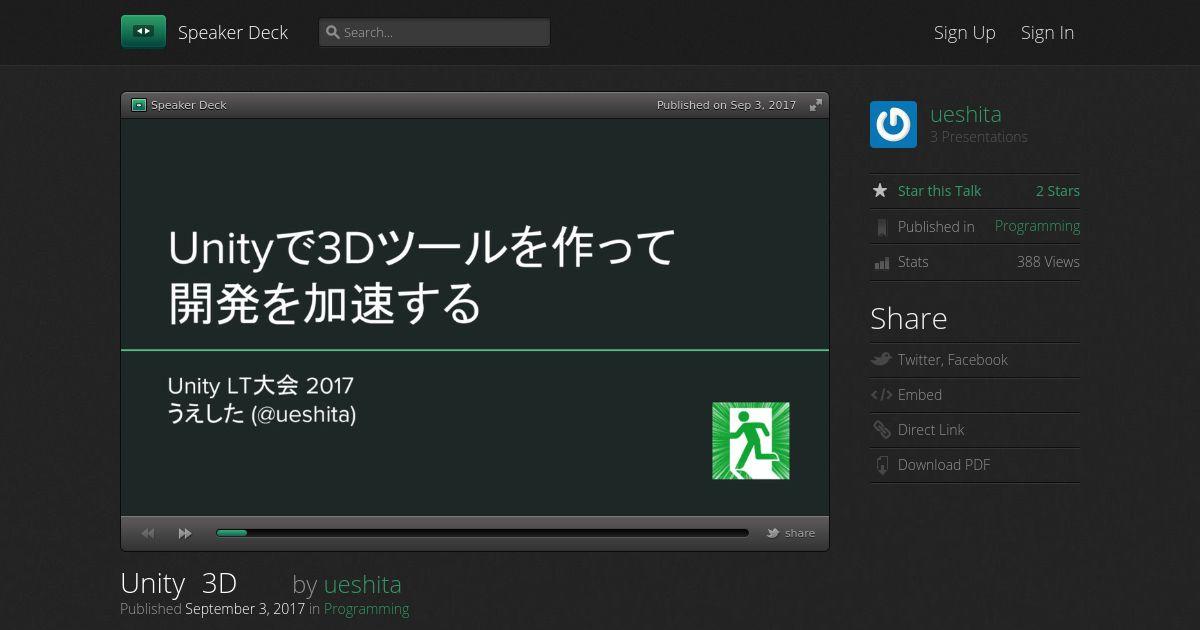Viewport: 1200px width, 630px height.
Task: Open the Speaker Deck home text link
Action: pos(233,32)
